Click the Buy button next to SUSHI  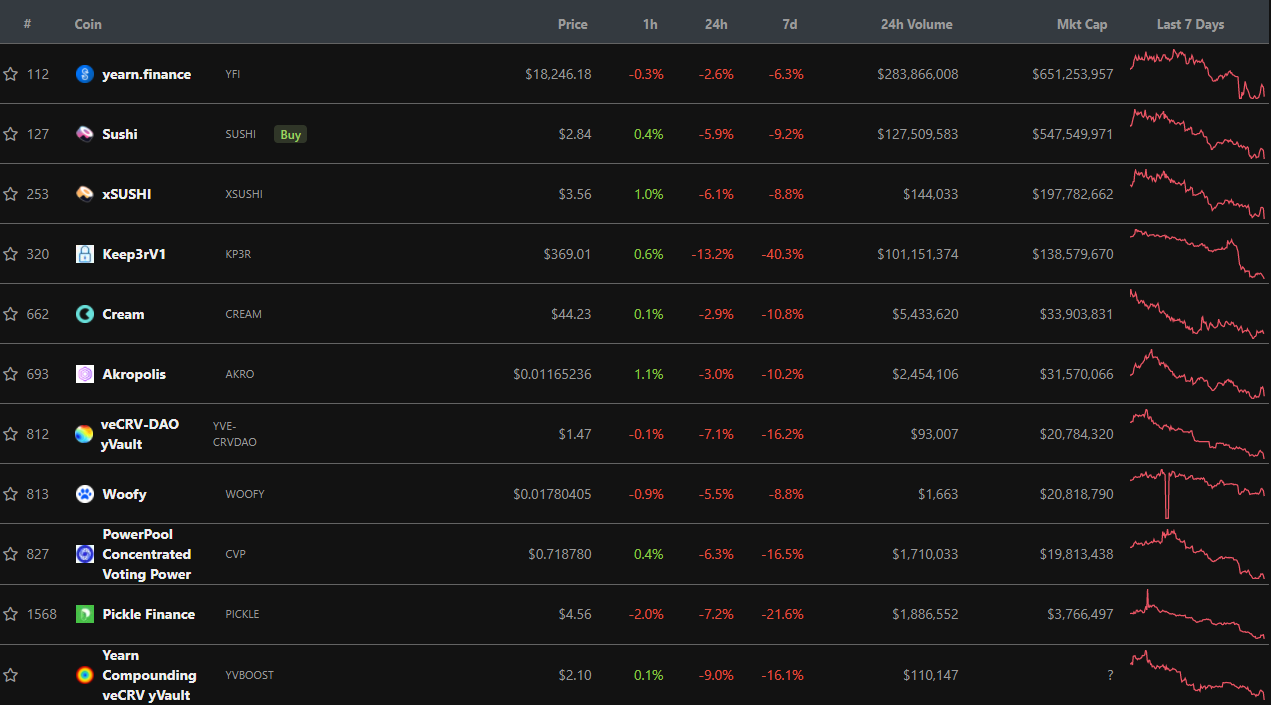coord(290,134)
